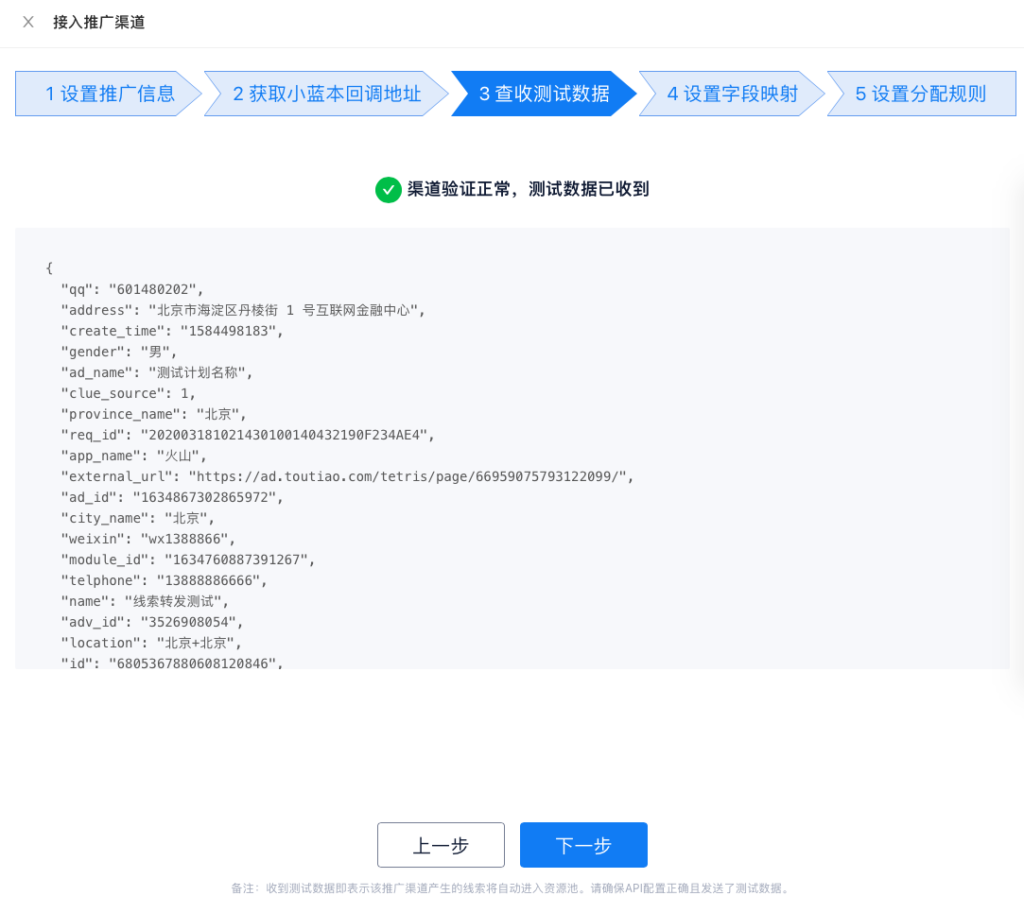This screenshot has height=913, width=1024.
Task: Click the name value 线索转发测试
Action: (176, 601)
